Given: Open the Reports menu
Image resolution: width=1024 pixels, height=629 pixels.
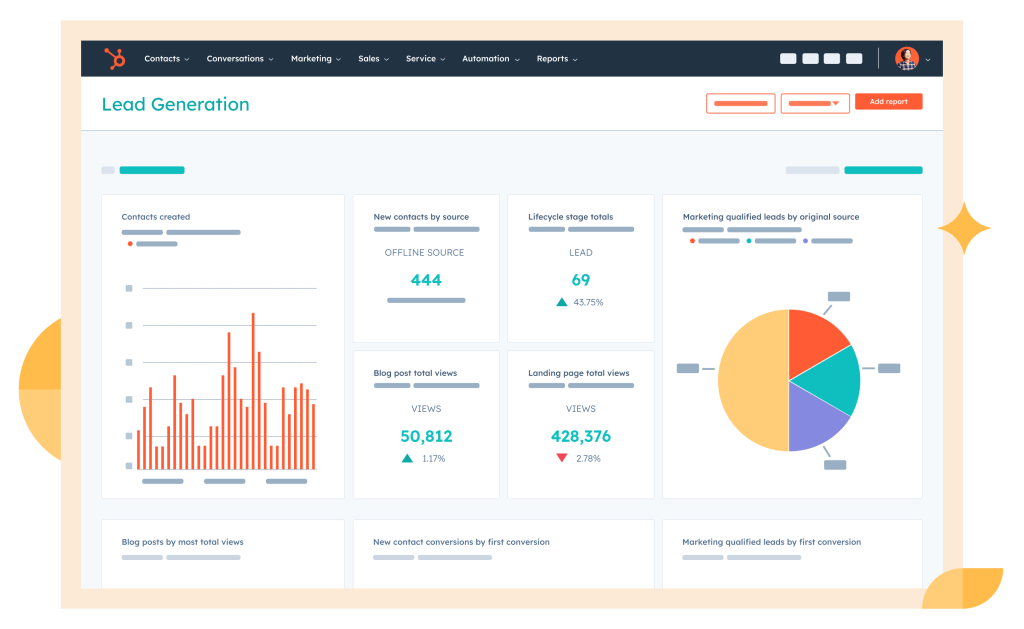Looking at the screenshot, I should coord(556,59).
